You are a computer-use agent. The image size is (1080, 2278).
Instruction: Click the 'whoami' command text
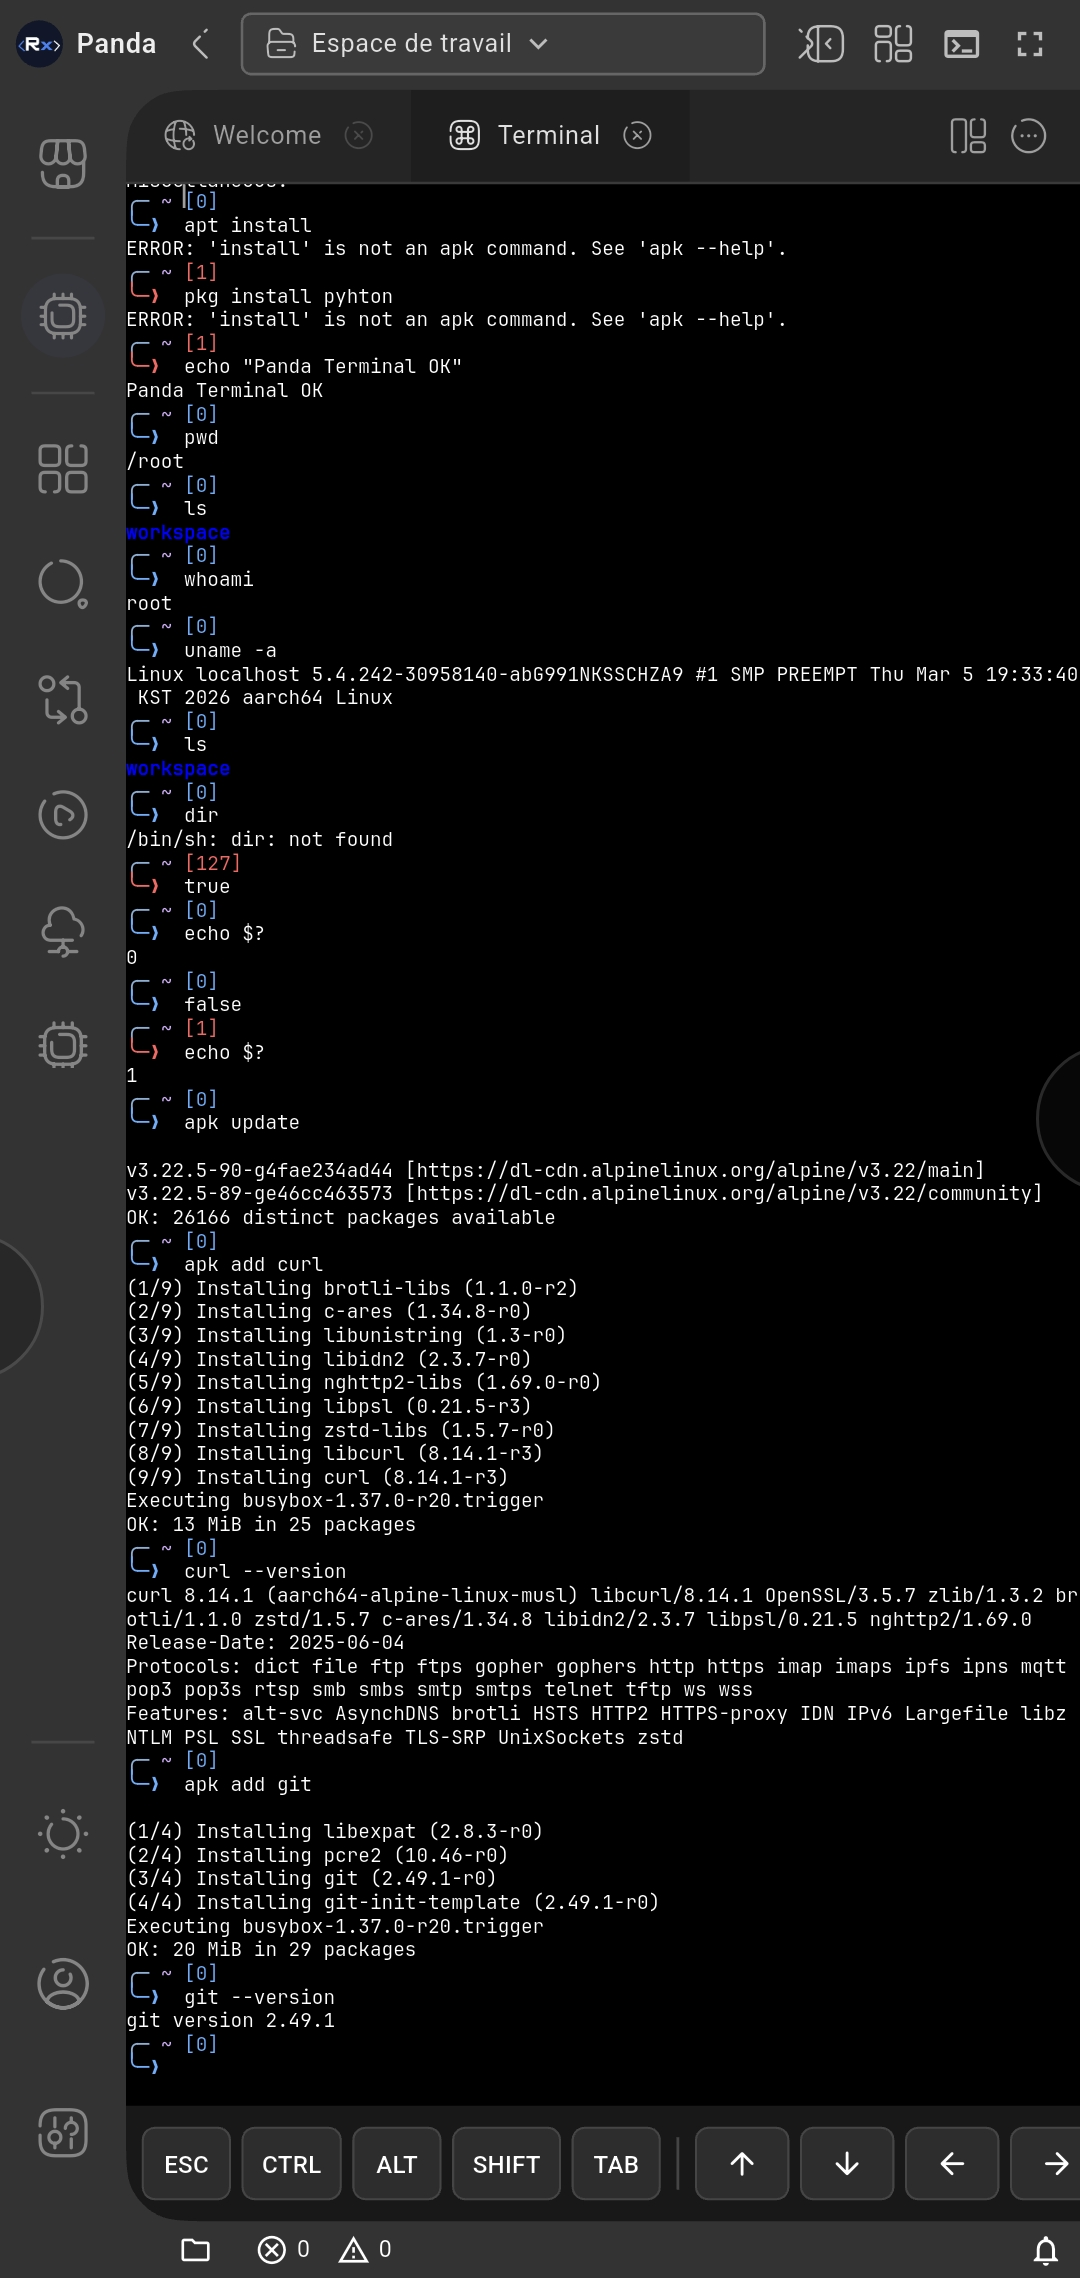click(x=219, y=580)
